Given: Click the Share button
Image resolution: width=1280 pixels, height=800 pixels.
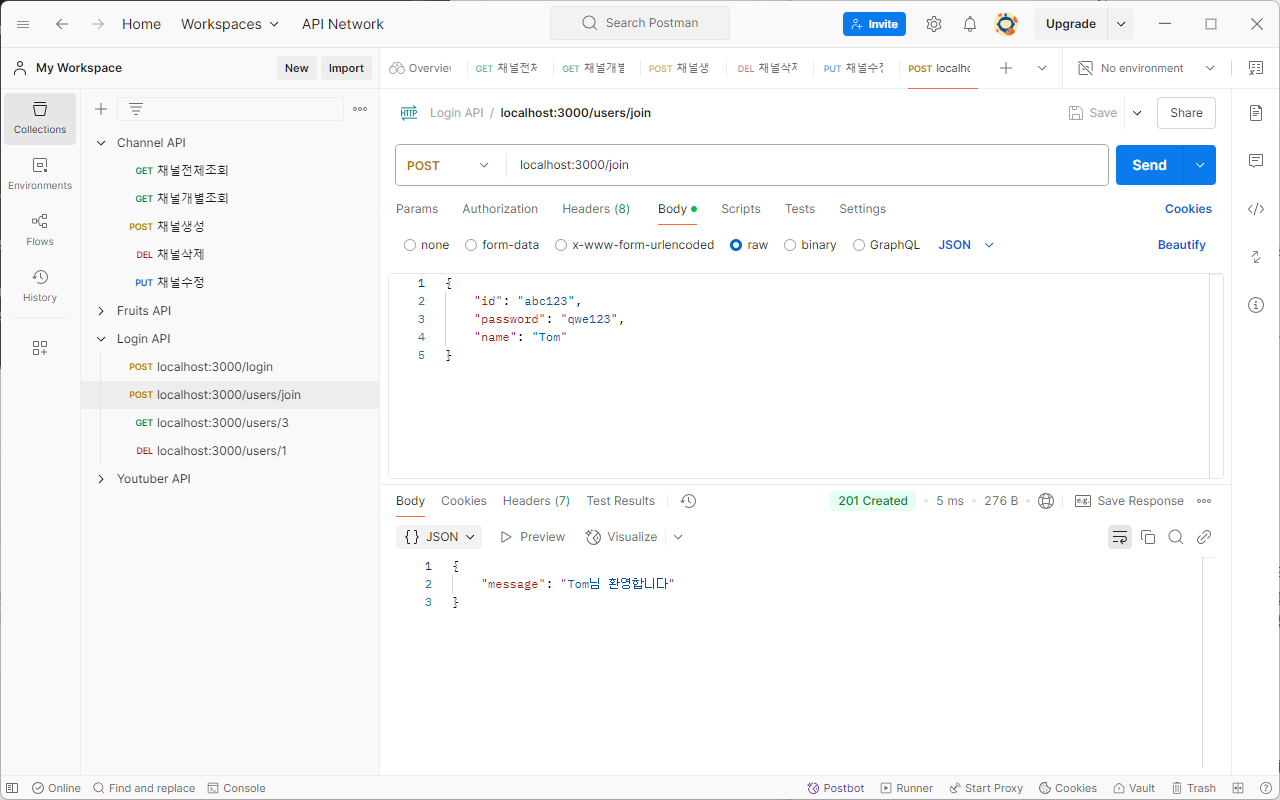Looking at the screenshot, I should pos(1186,113).
